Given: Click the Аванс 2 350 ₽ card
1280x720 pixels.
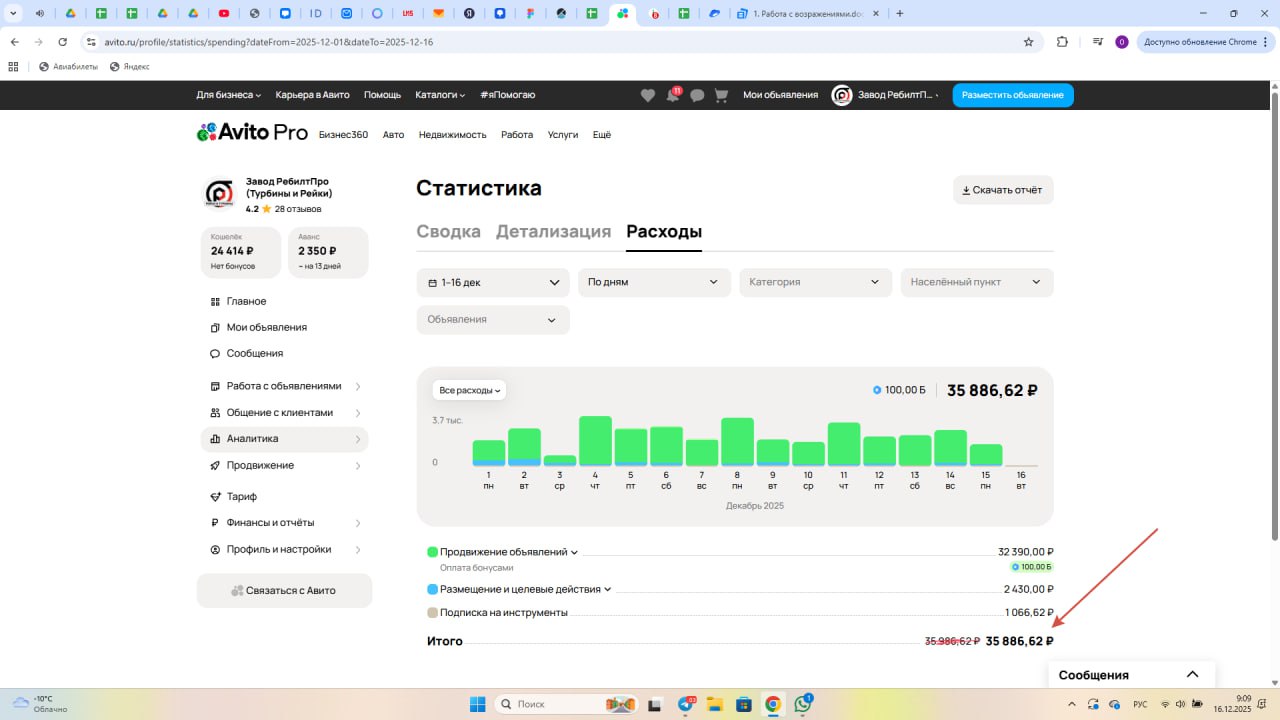Looking at the screenshot, I should point(328,253).
